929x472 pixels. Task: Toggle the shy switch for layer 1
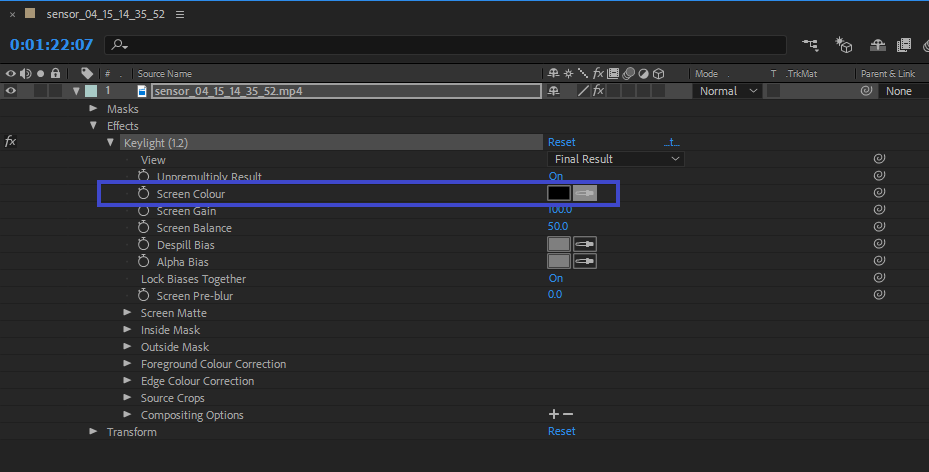(553, 91)
